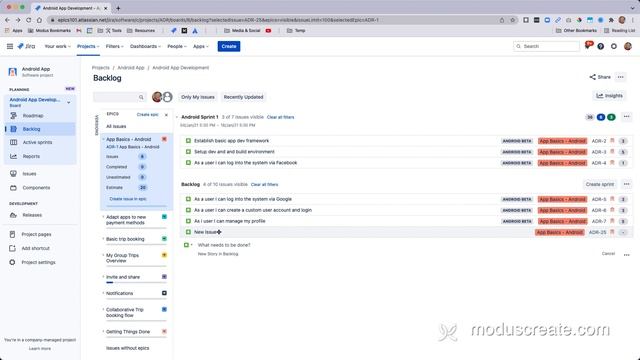Filter by unassigned avatar
Image resolution: width=640 pixels, height=360 pixels.
pos(167,97)
